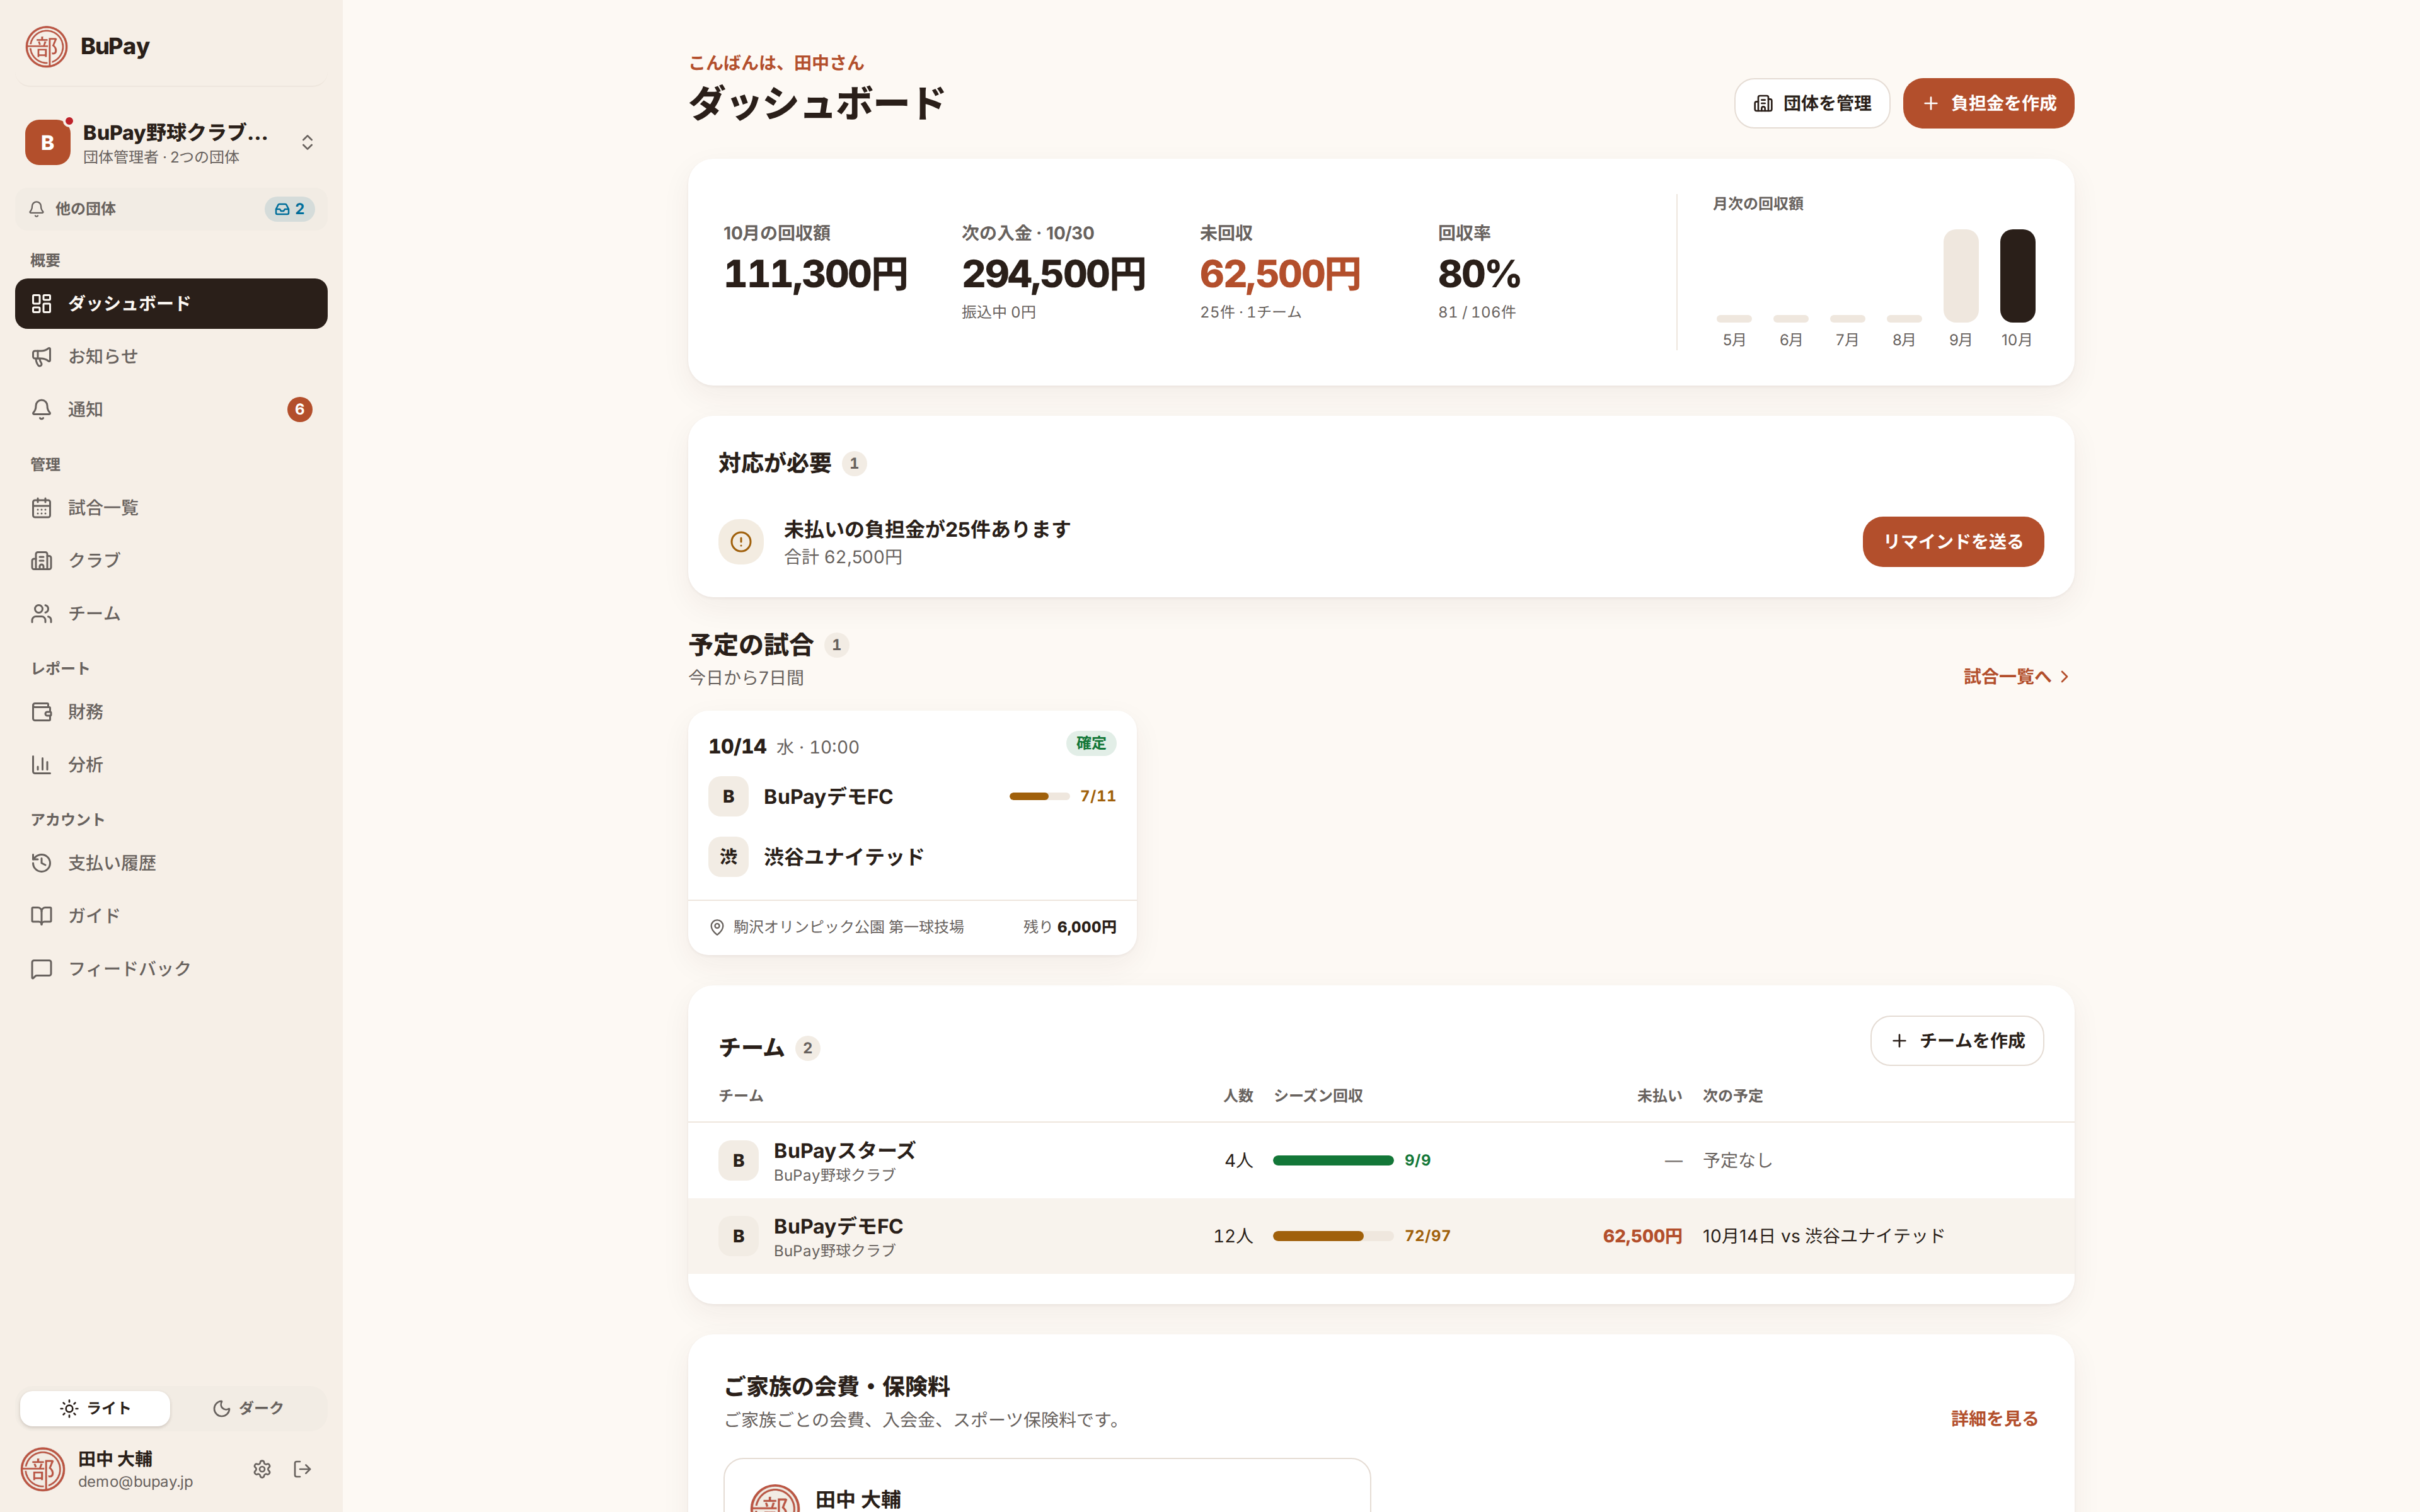Expand the BuPay野球クラブ organization switcher

[x=171, y=142]
